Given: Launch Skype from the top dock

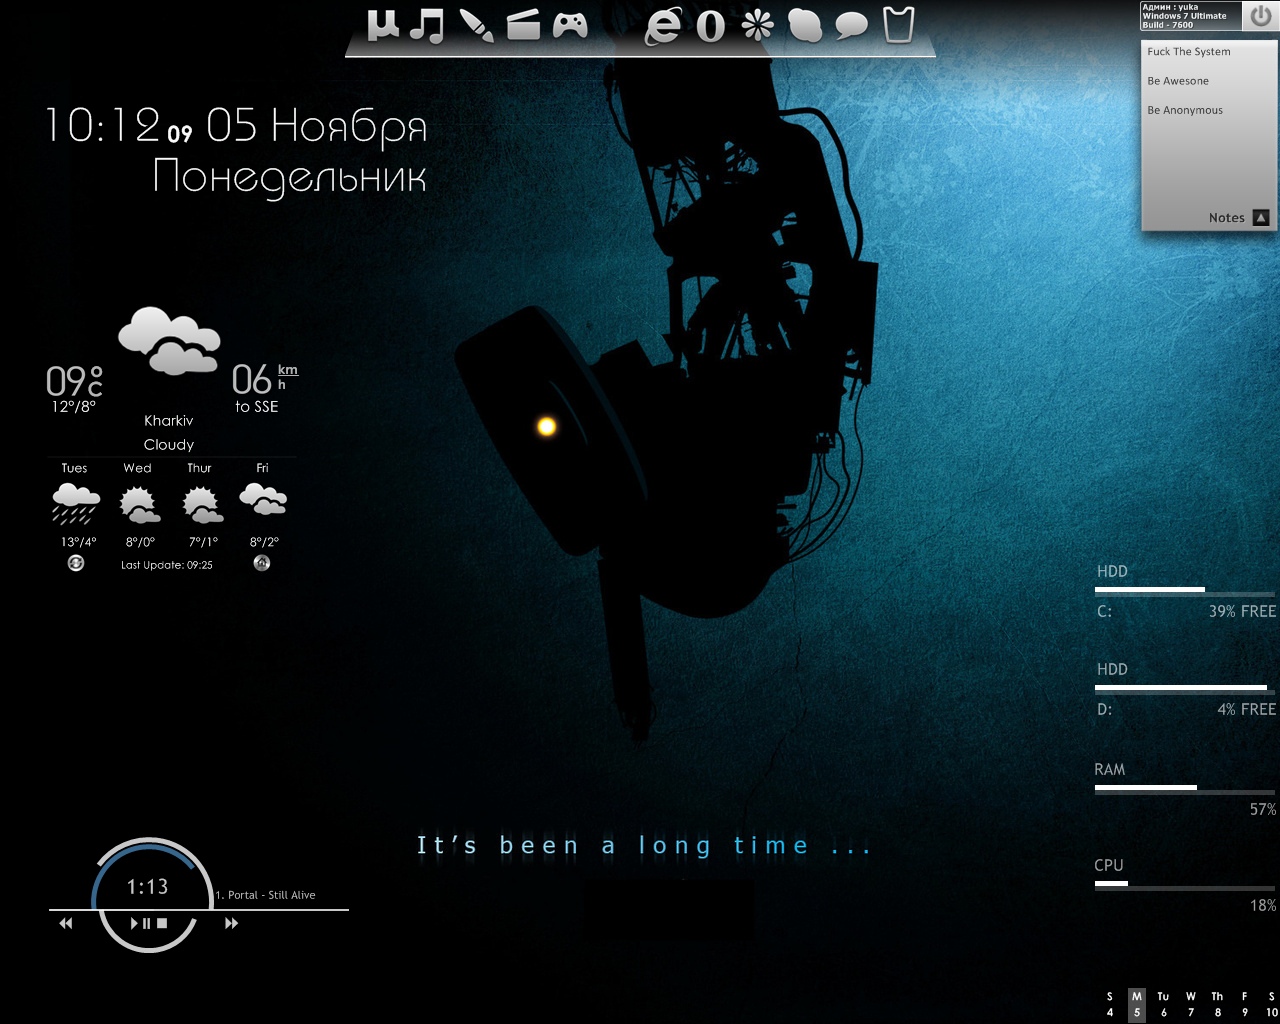Looking at the screenshot, I should click(x=805, y=26).
